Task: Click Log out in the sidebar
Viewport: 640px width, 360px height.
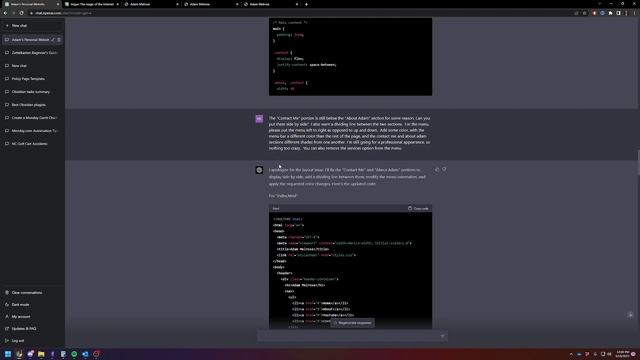Action: coord(32,340)
